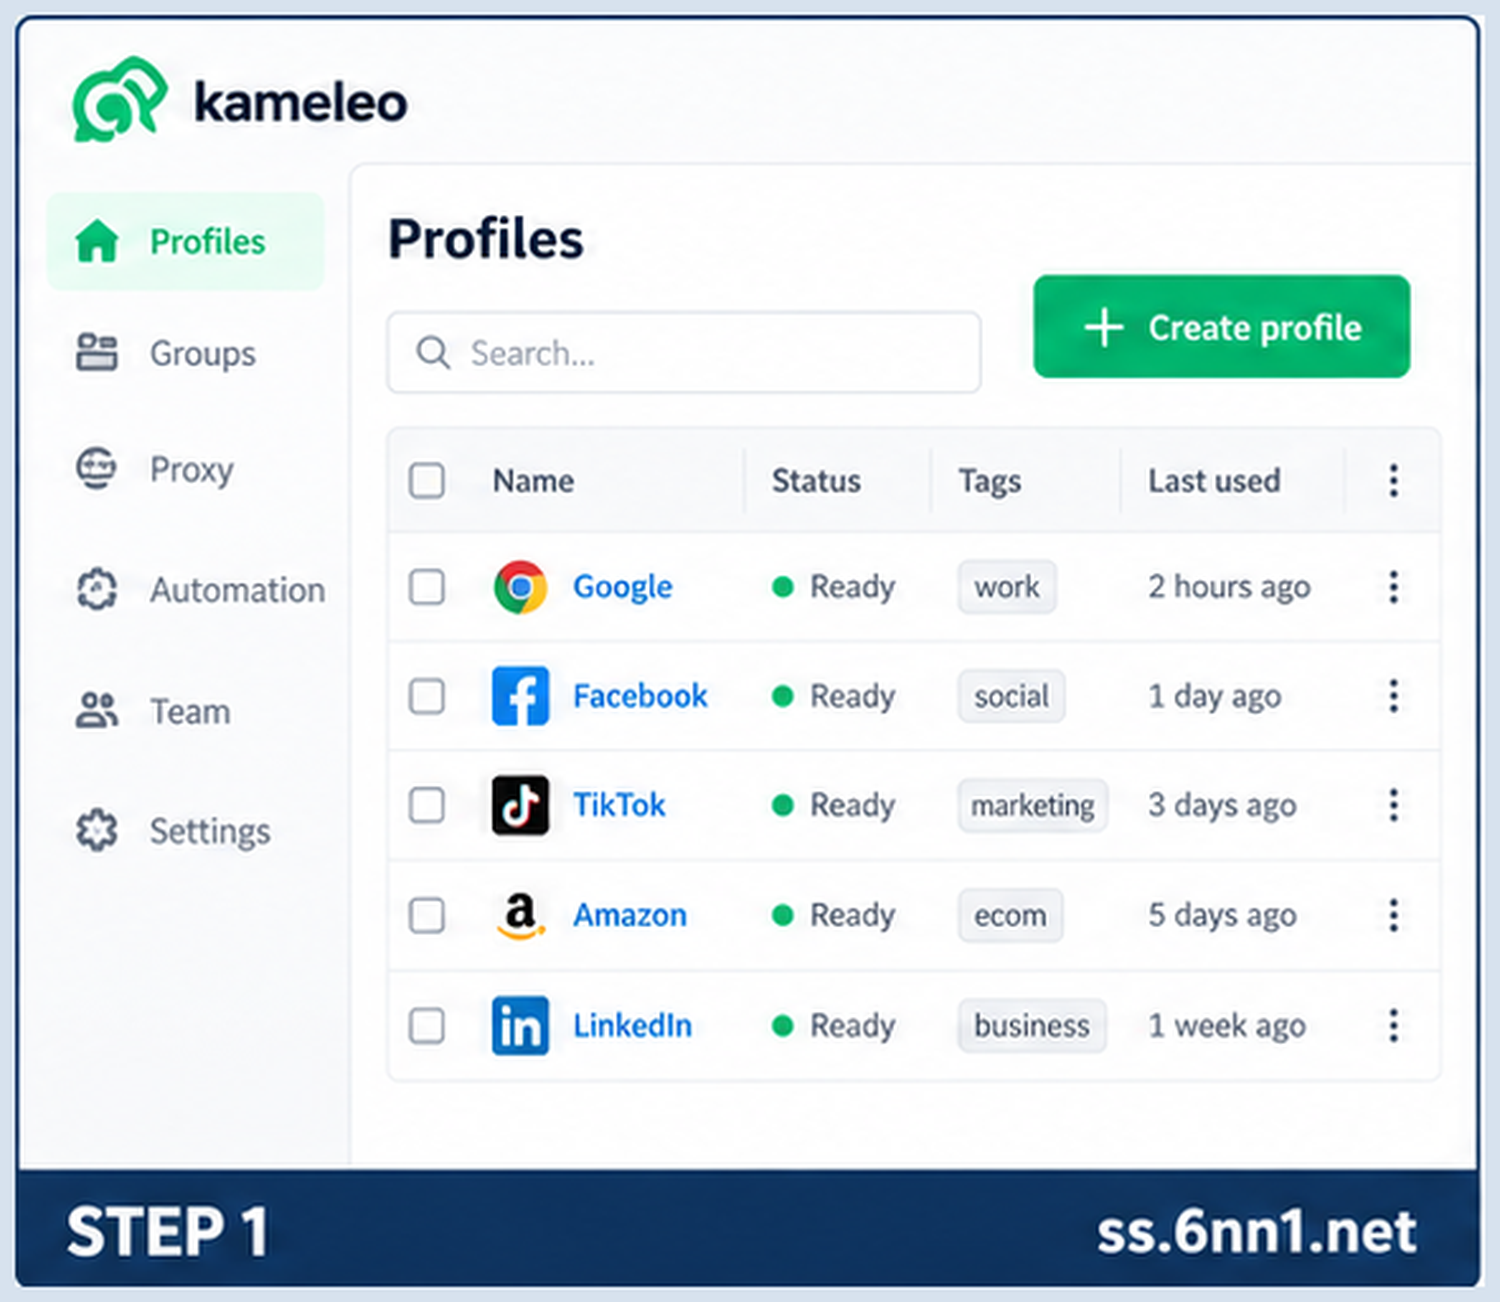The image size is (1500, 1302).
Task: Click the TikTok profile icon
Action: coord(520,805)
